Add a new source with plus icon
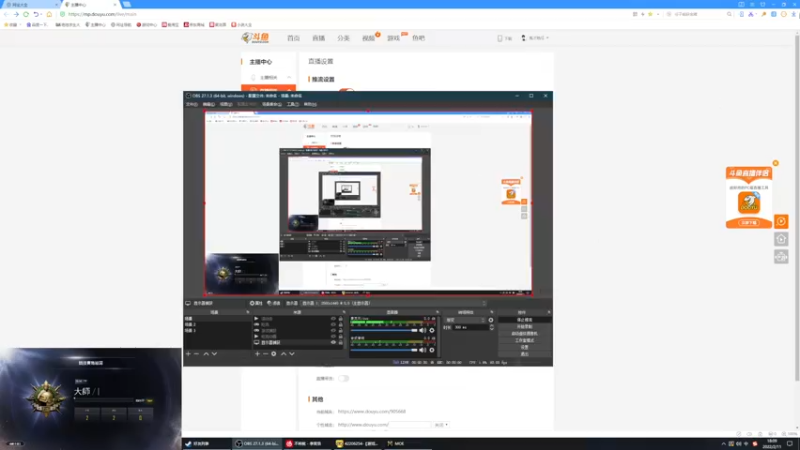Viewport: 800px width, 450px height. (257, 354)
